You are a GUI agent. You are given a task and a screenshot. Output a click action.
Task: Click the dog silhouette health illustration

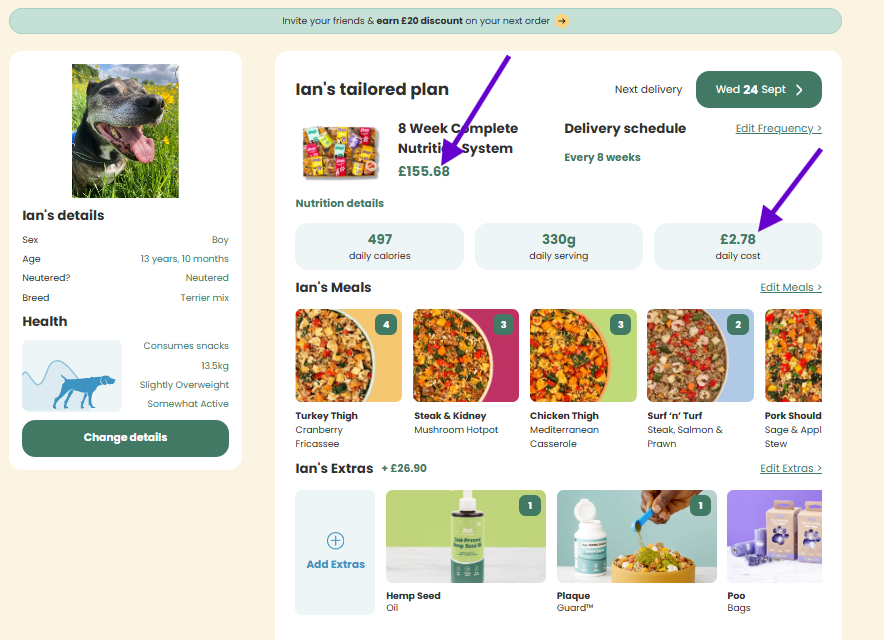72,376
